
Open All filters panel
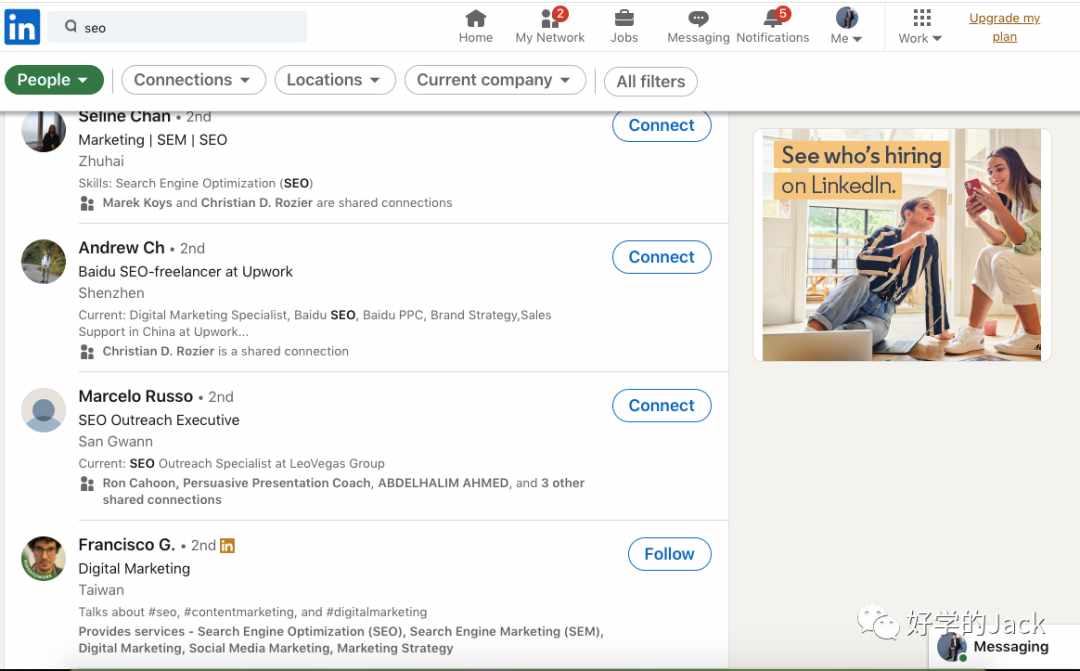(651, 81)
